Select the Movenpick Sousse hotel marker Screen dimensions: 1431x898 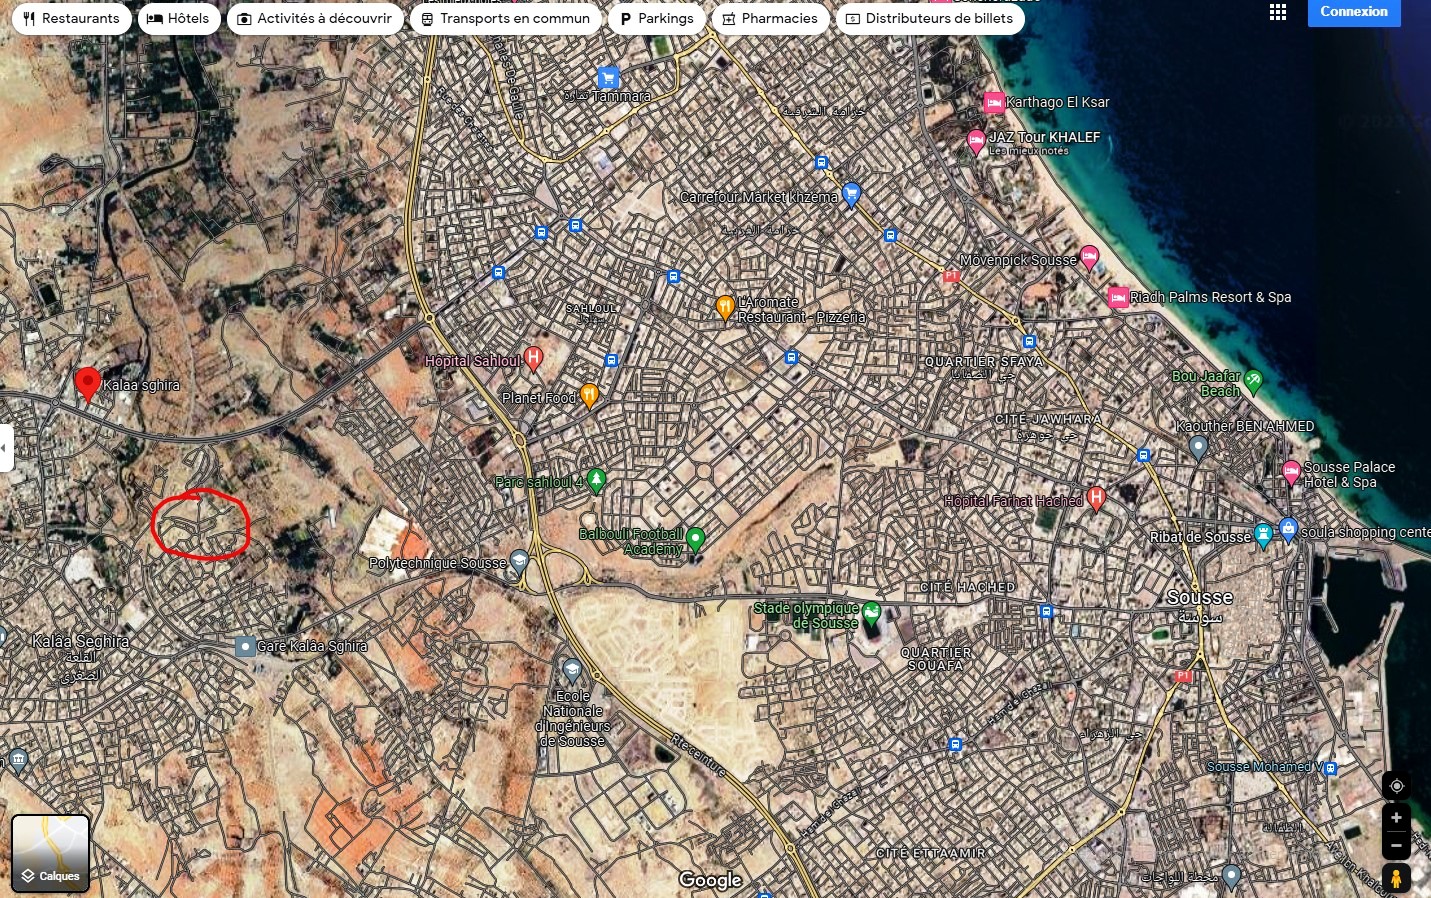(x=1089, y=257)
